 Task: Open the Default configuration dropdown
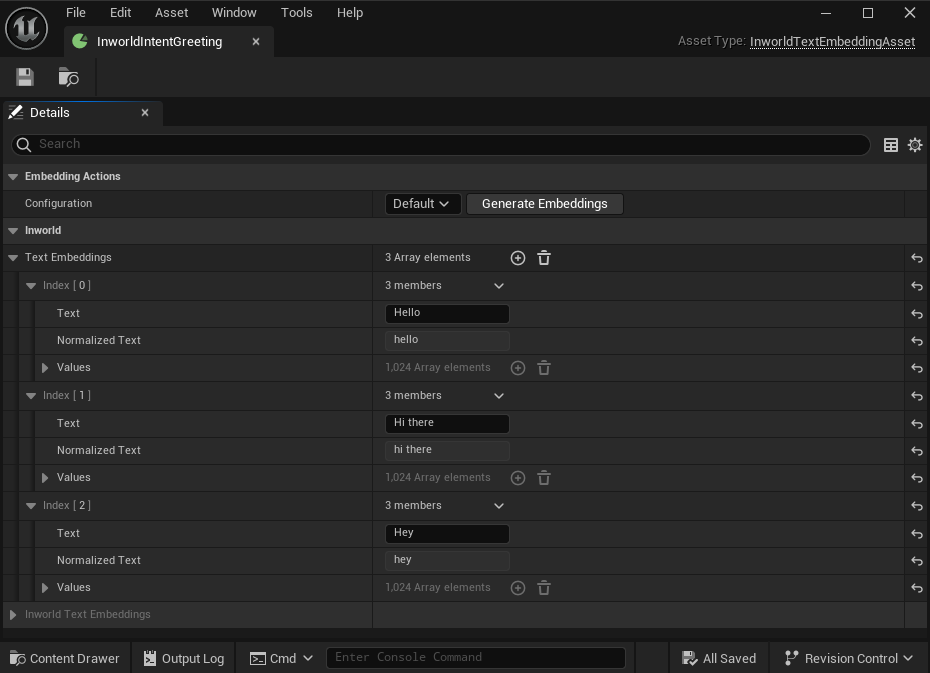[422, 204]
